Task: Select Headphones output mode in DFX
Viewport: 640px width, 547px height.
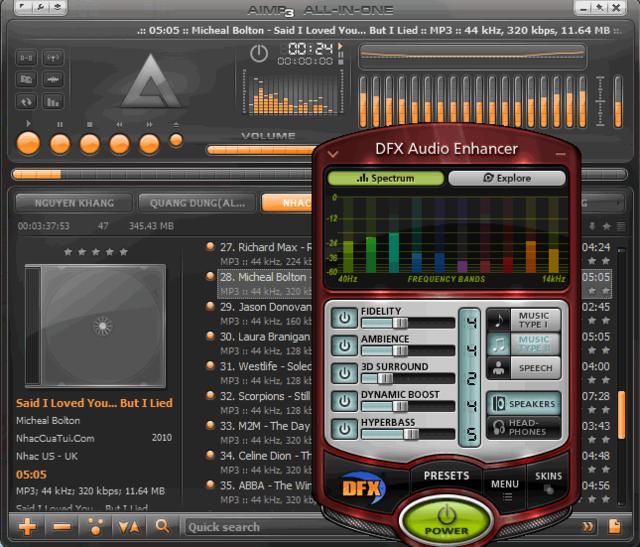Action: coord(522,428)
